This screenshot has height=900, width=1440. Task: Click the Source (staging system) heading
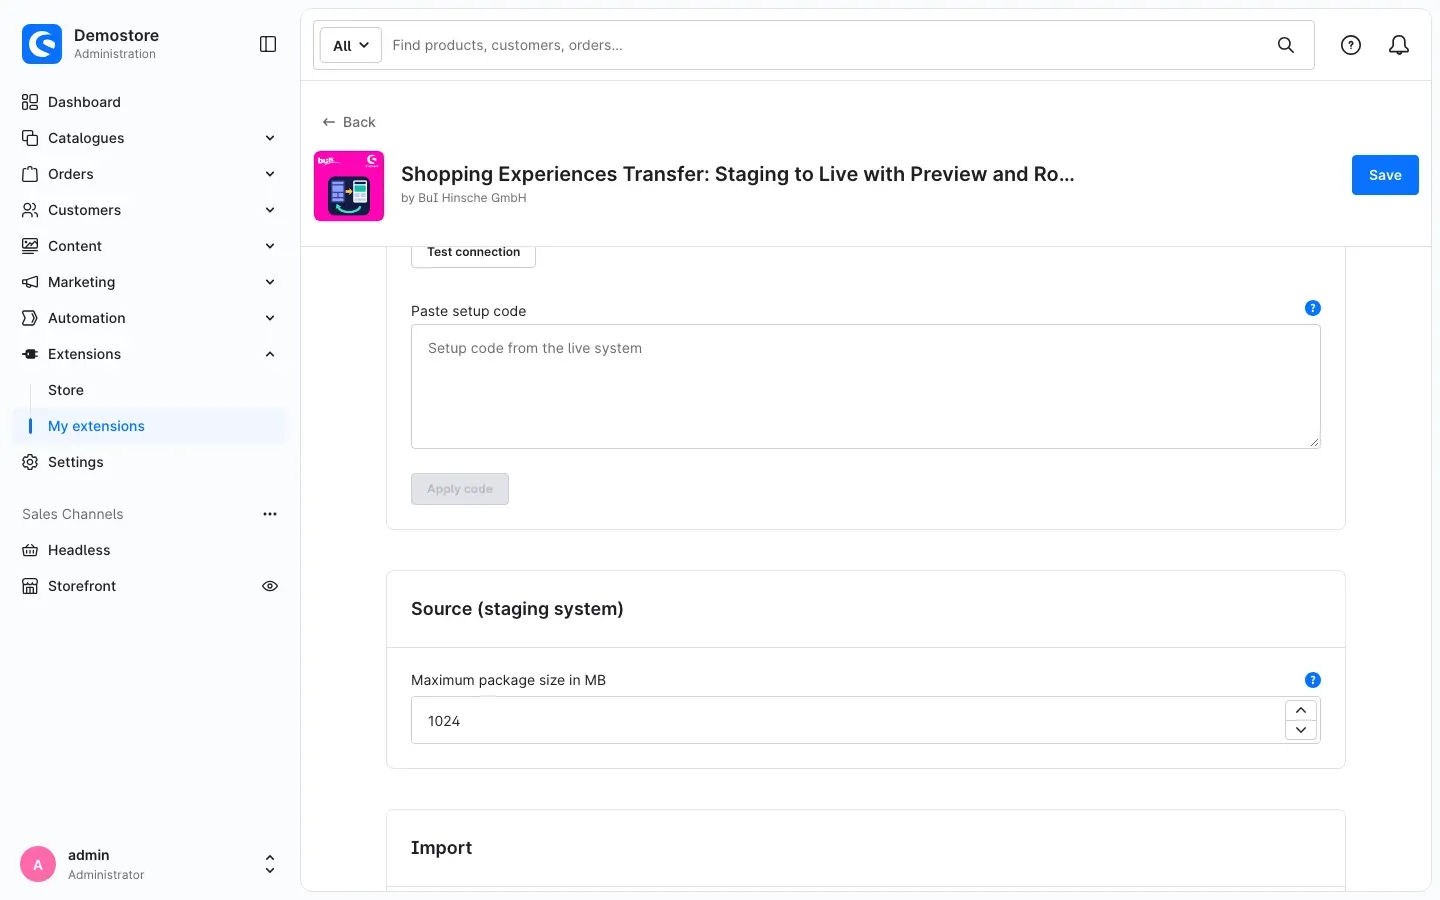coord(517,609)
